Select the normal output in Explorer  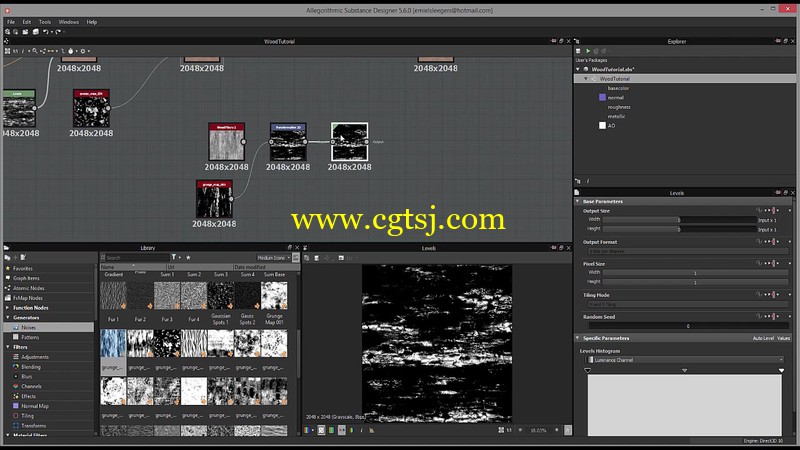615,97
